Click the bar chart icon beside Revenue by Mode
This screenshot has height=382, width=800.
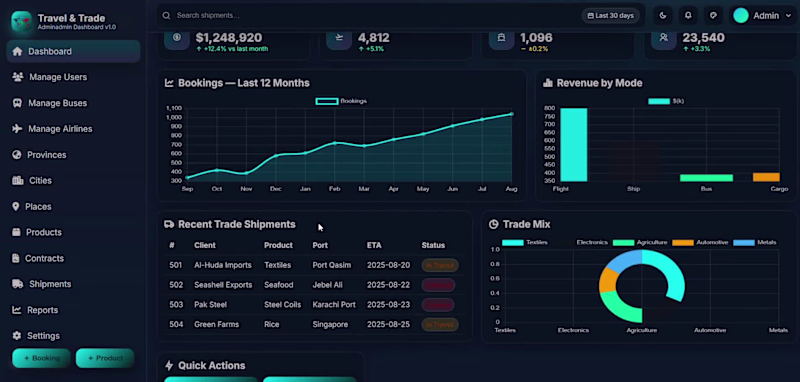(547, 83)
